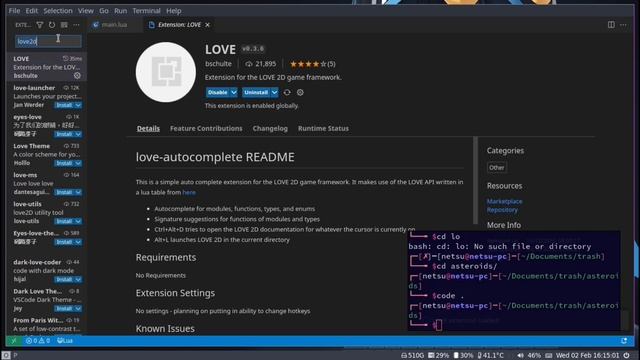Open the View menu
640x360 pixels.
[86, 11]
